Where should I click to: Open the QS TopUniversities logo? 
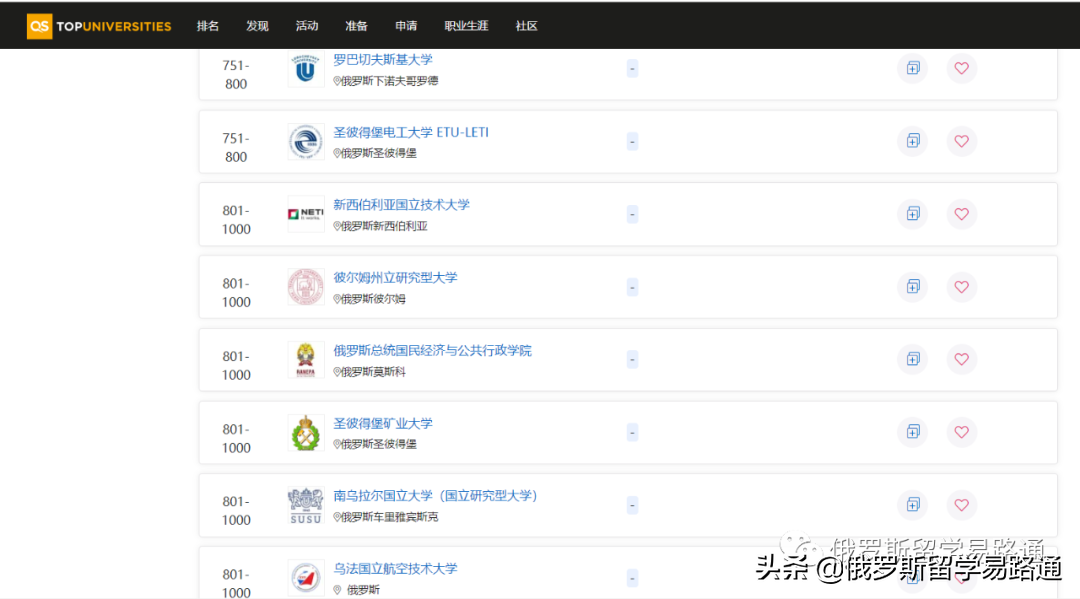pyautogui.click(x=98, y=26)
